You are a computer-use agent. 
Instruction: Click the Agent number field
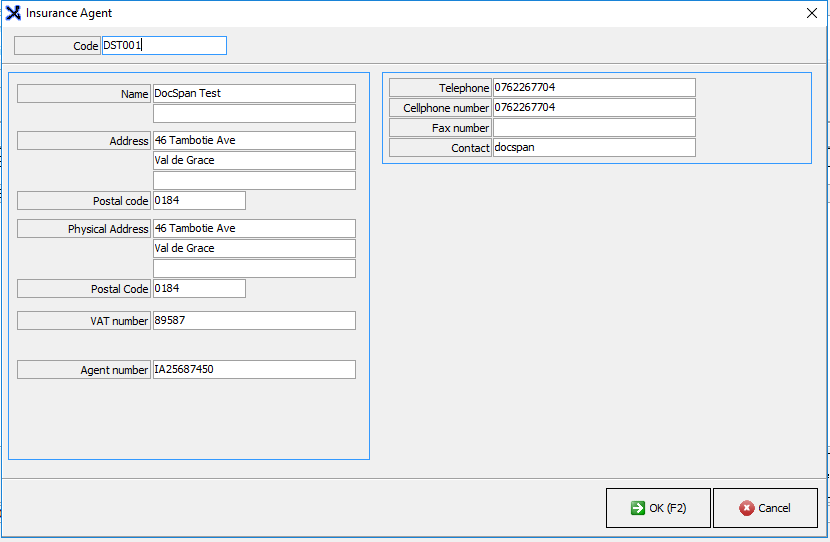[254, 370]
